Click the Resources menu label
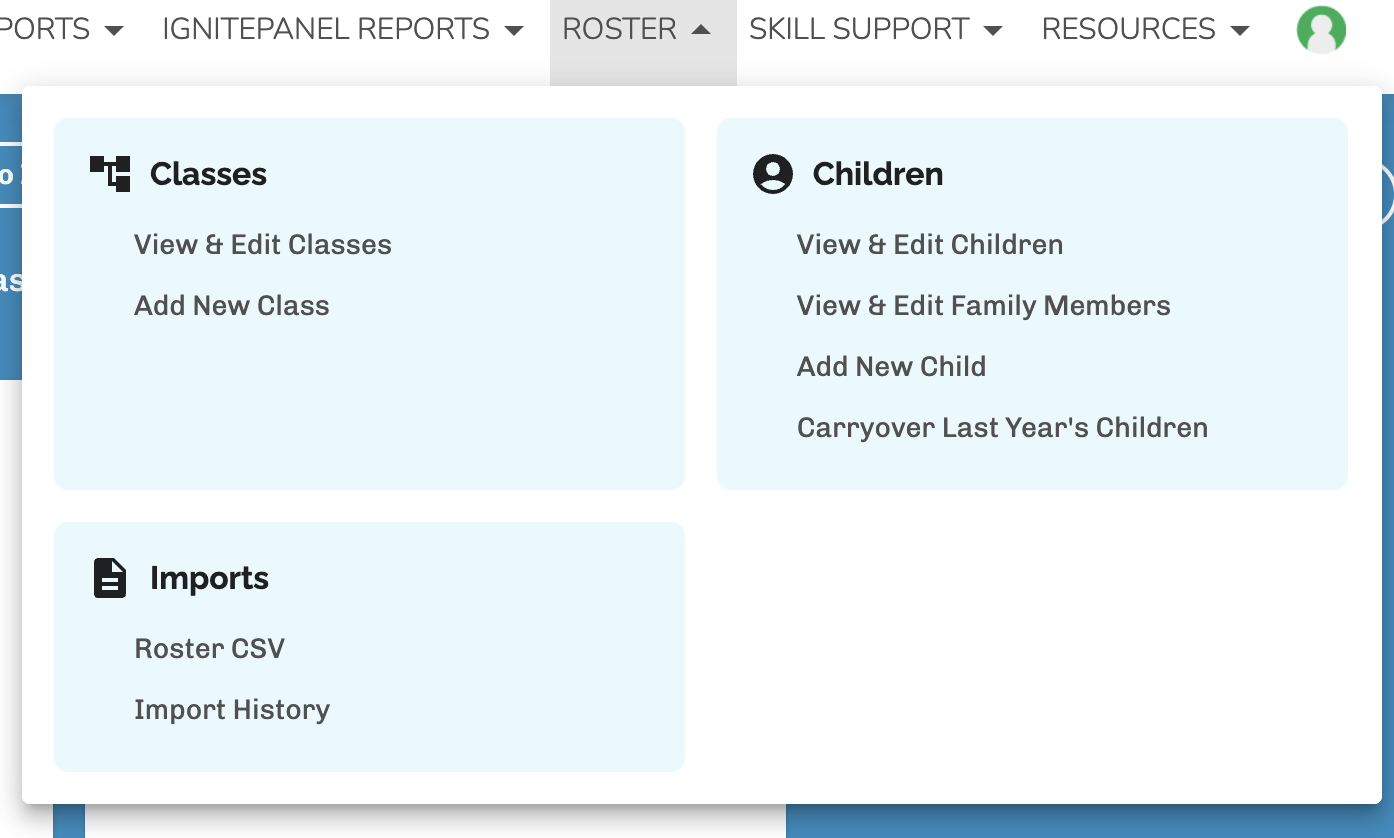Screen dimensions: 1394x838 click(1128, 30)
